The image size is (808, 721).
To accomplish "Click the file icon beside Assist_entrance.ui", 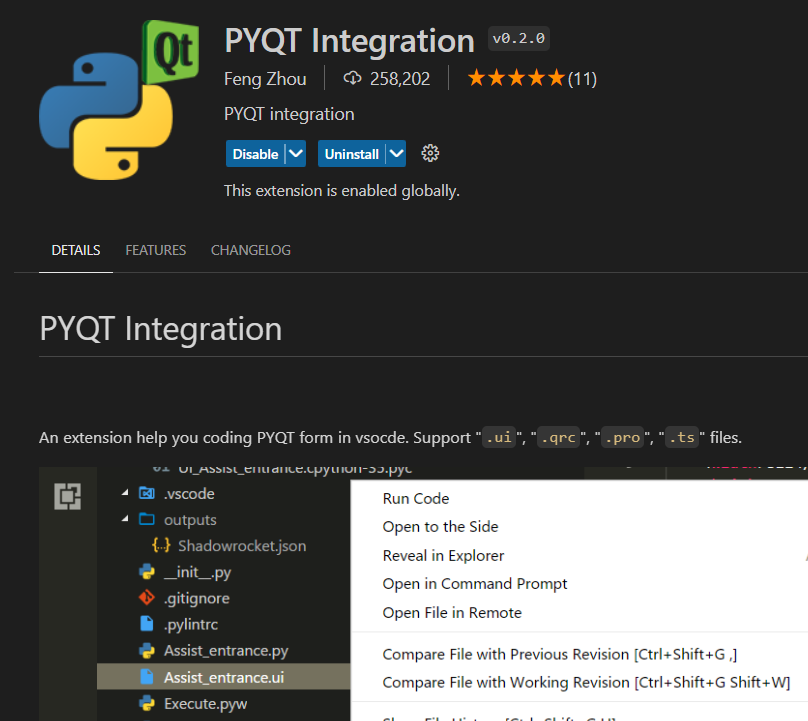I will [x=147, y=677].
